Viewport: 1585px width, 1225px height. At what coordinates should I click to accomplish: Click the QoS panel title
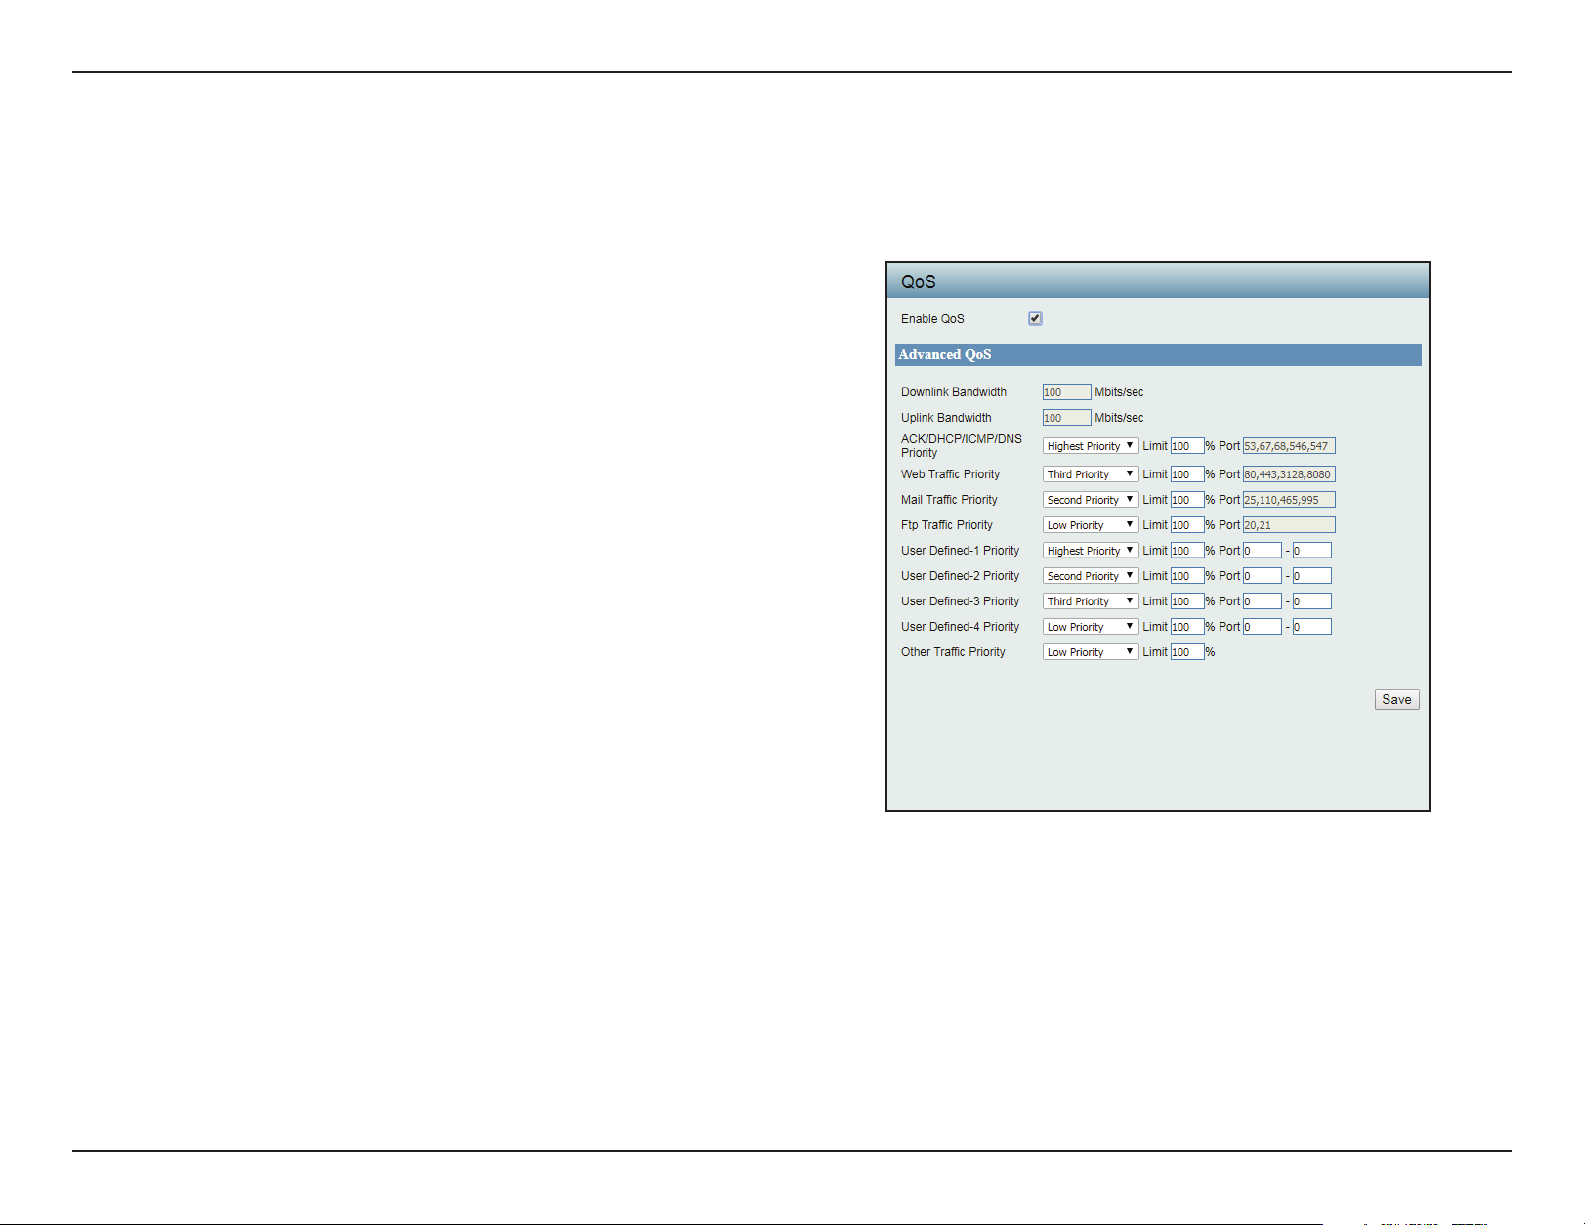918,282
